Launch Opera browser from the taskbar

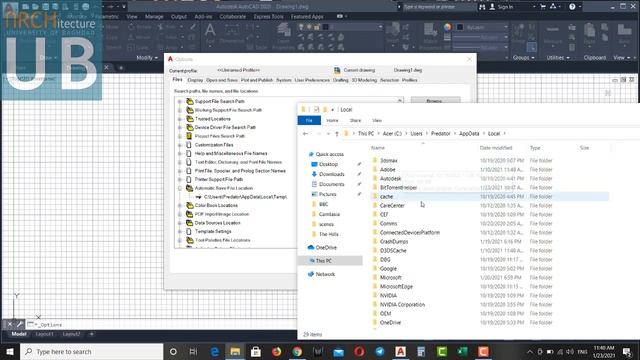click(x=359, y=351)
